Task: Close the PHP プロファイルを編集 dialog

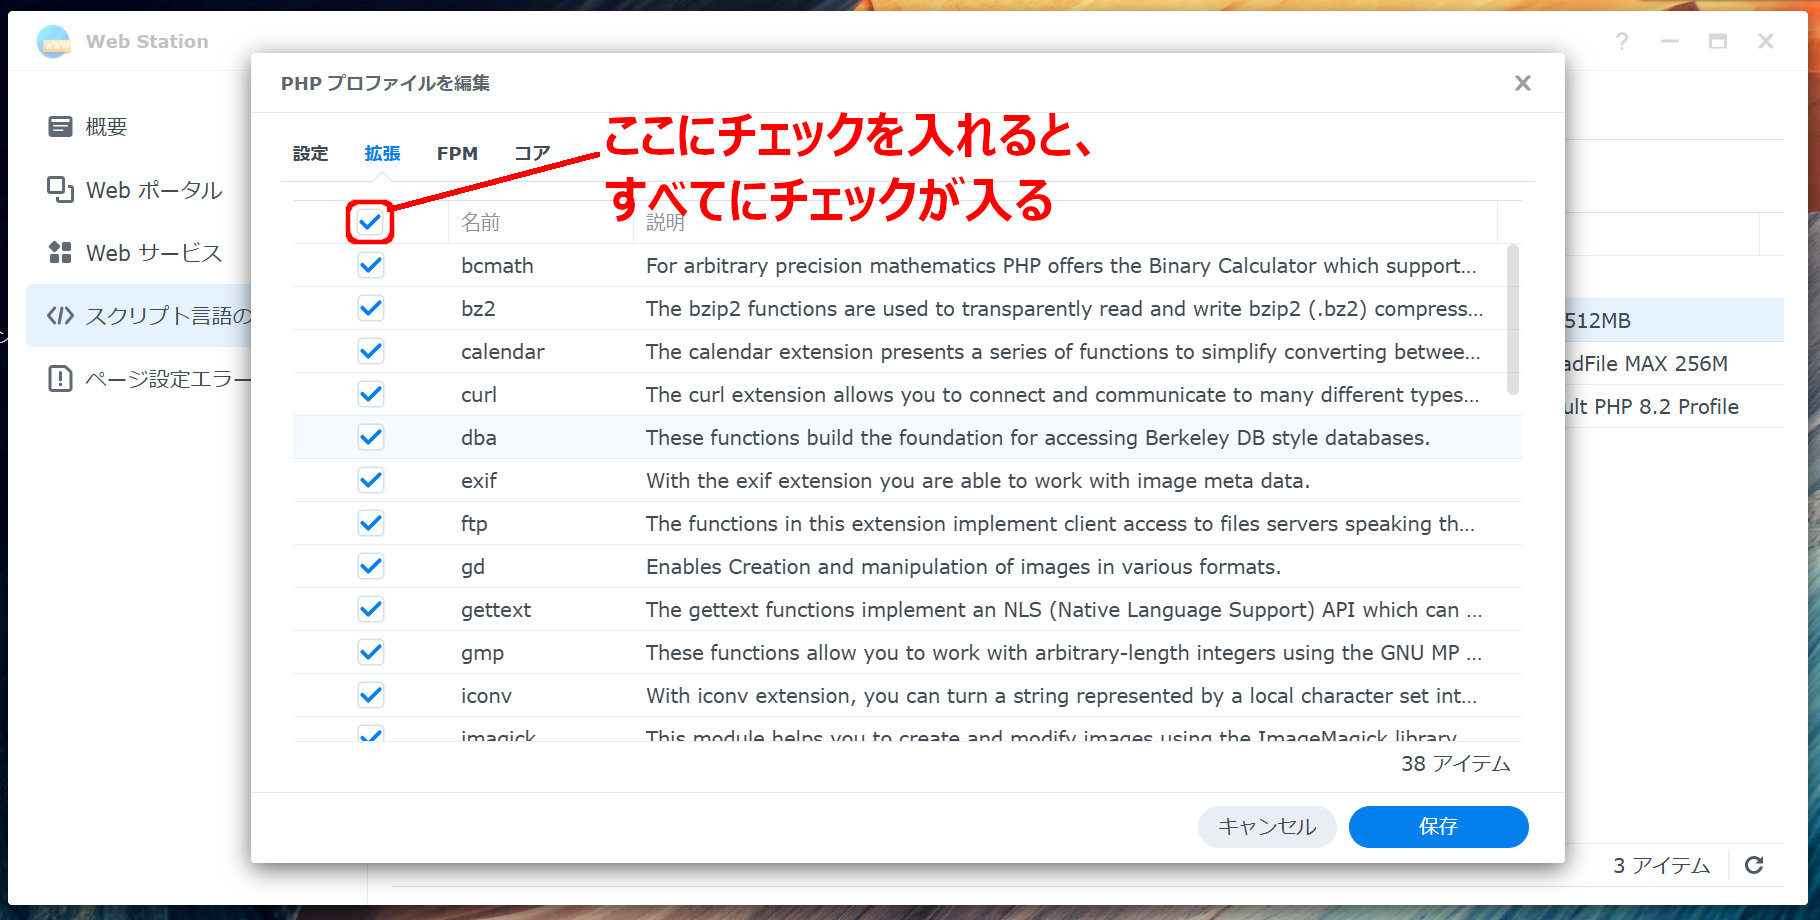Action: point(1522,83)
